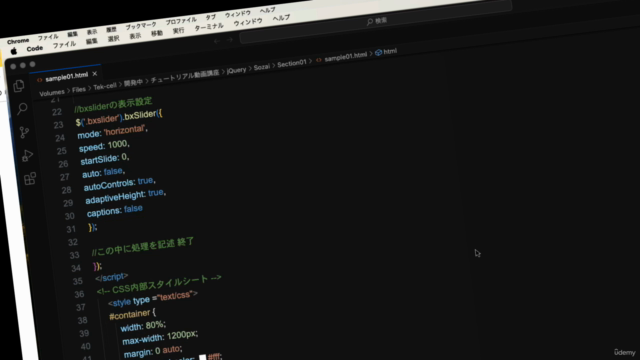Open 履歴 in the Chrome menu bar

(111, 29)
